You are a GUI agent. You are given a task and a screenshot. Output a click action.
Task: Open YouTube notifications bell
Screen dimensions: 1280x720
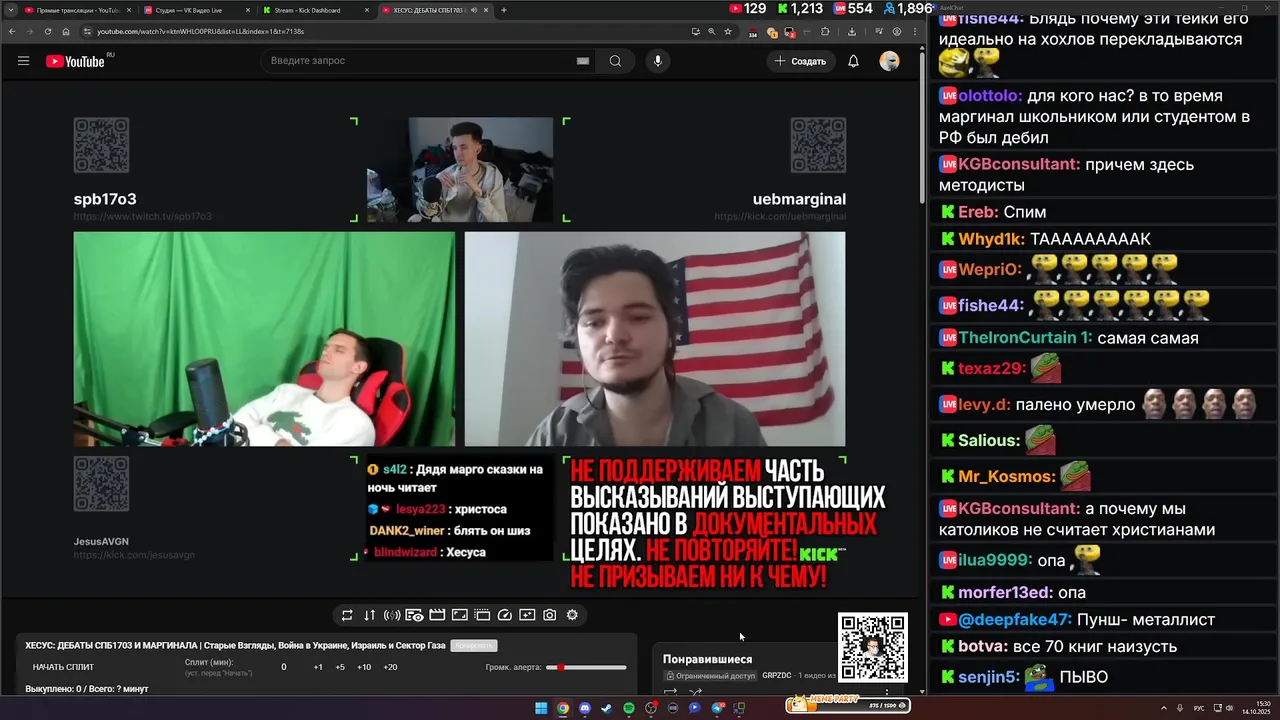(853, 61)
